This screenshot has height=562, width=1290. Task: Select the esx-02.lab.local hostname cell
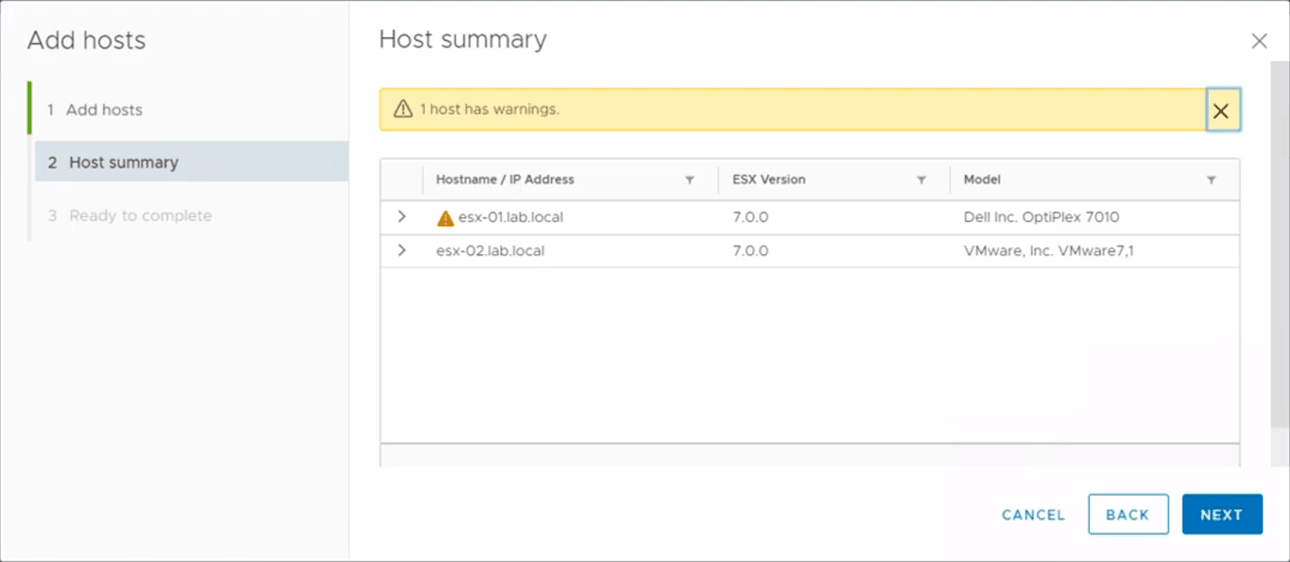(x=490, y=251)
